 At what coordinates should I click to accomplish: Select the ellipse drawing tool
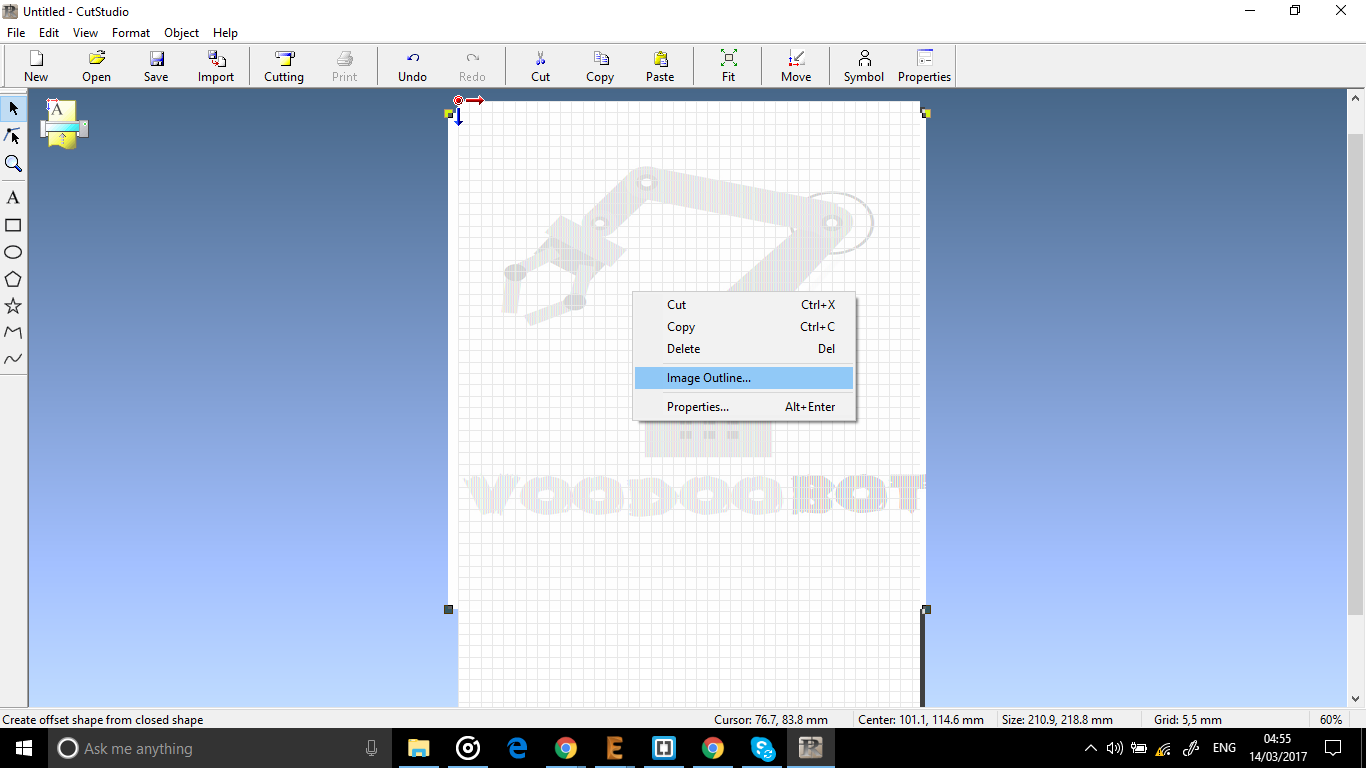(x=13, y=252)
